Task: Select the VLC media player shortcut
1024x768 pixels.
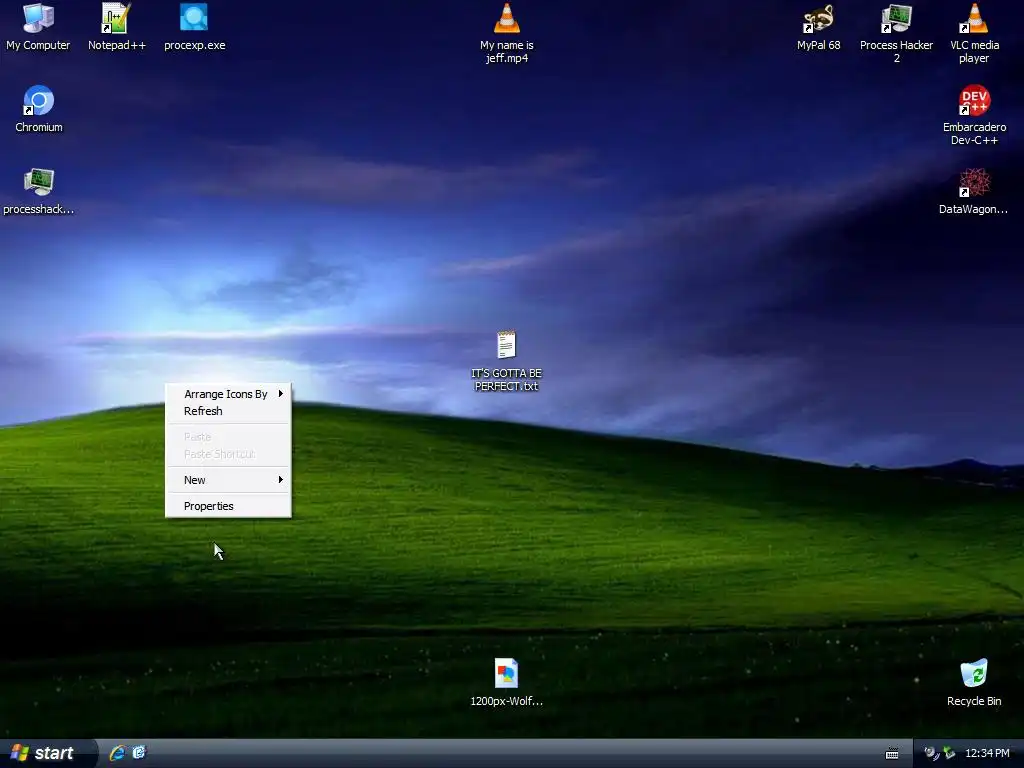Action: tap(974, 34)
